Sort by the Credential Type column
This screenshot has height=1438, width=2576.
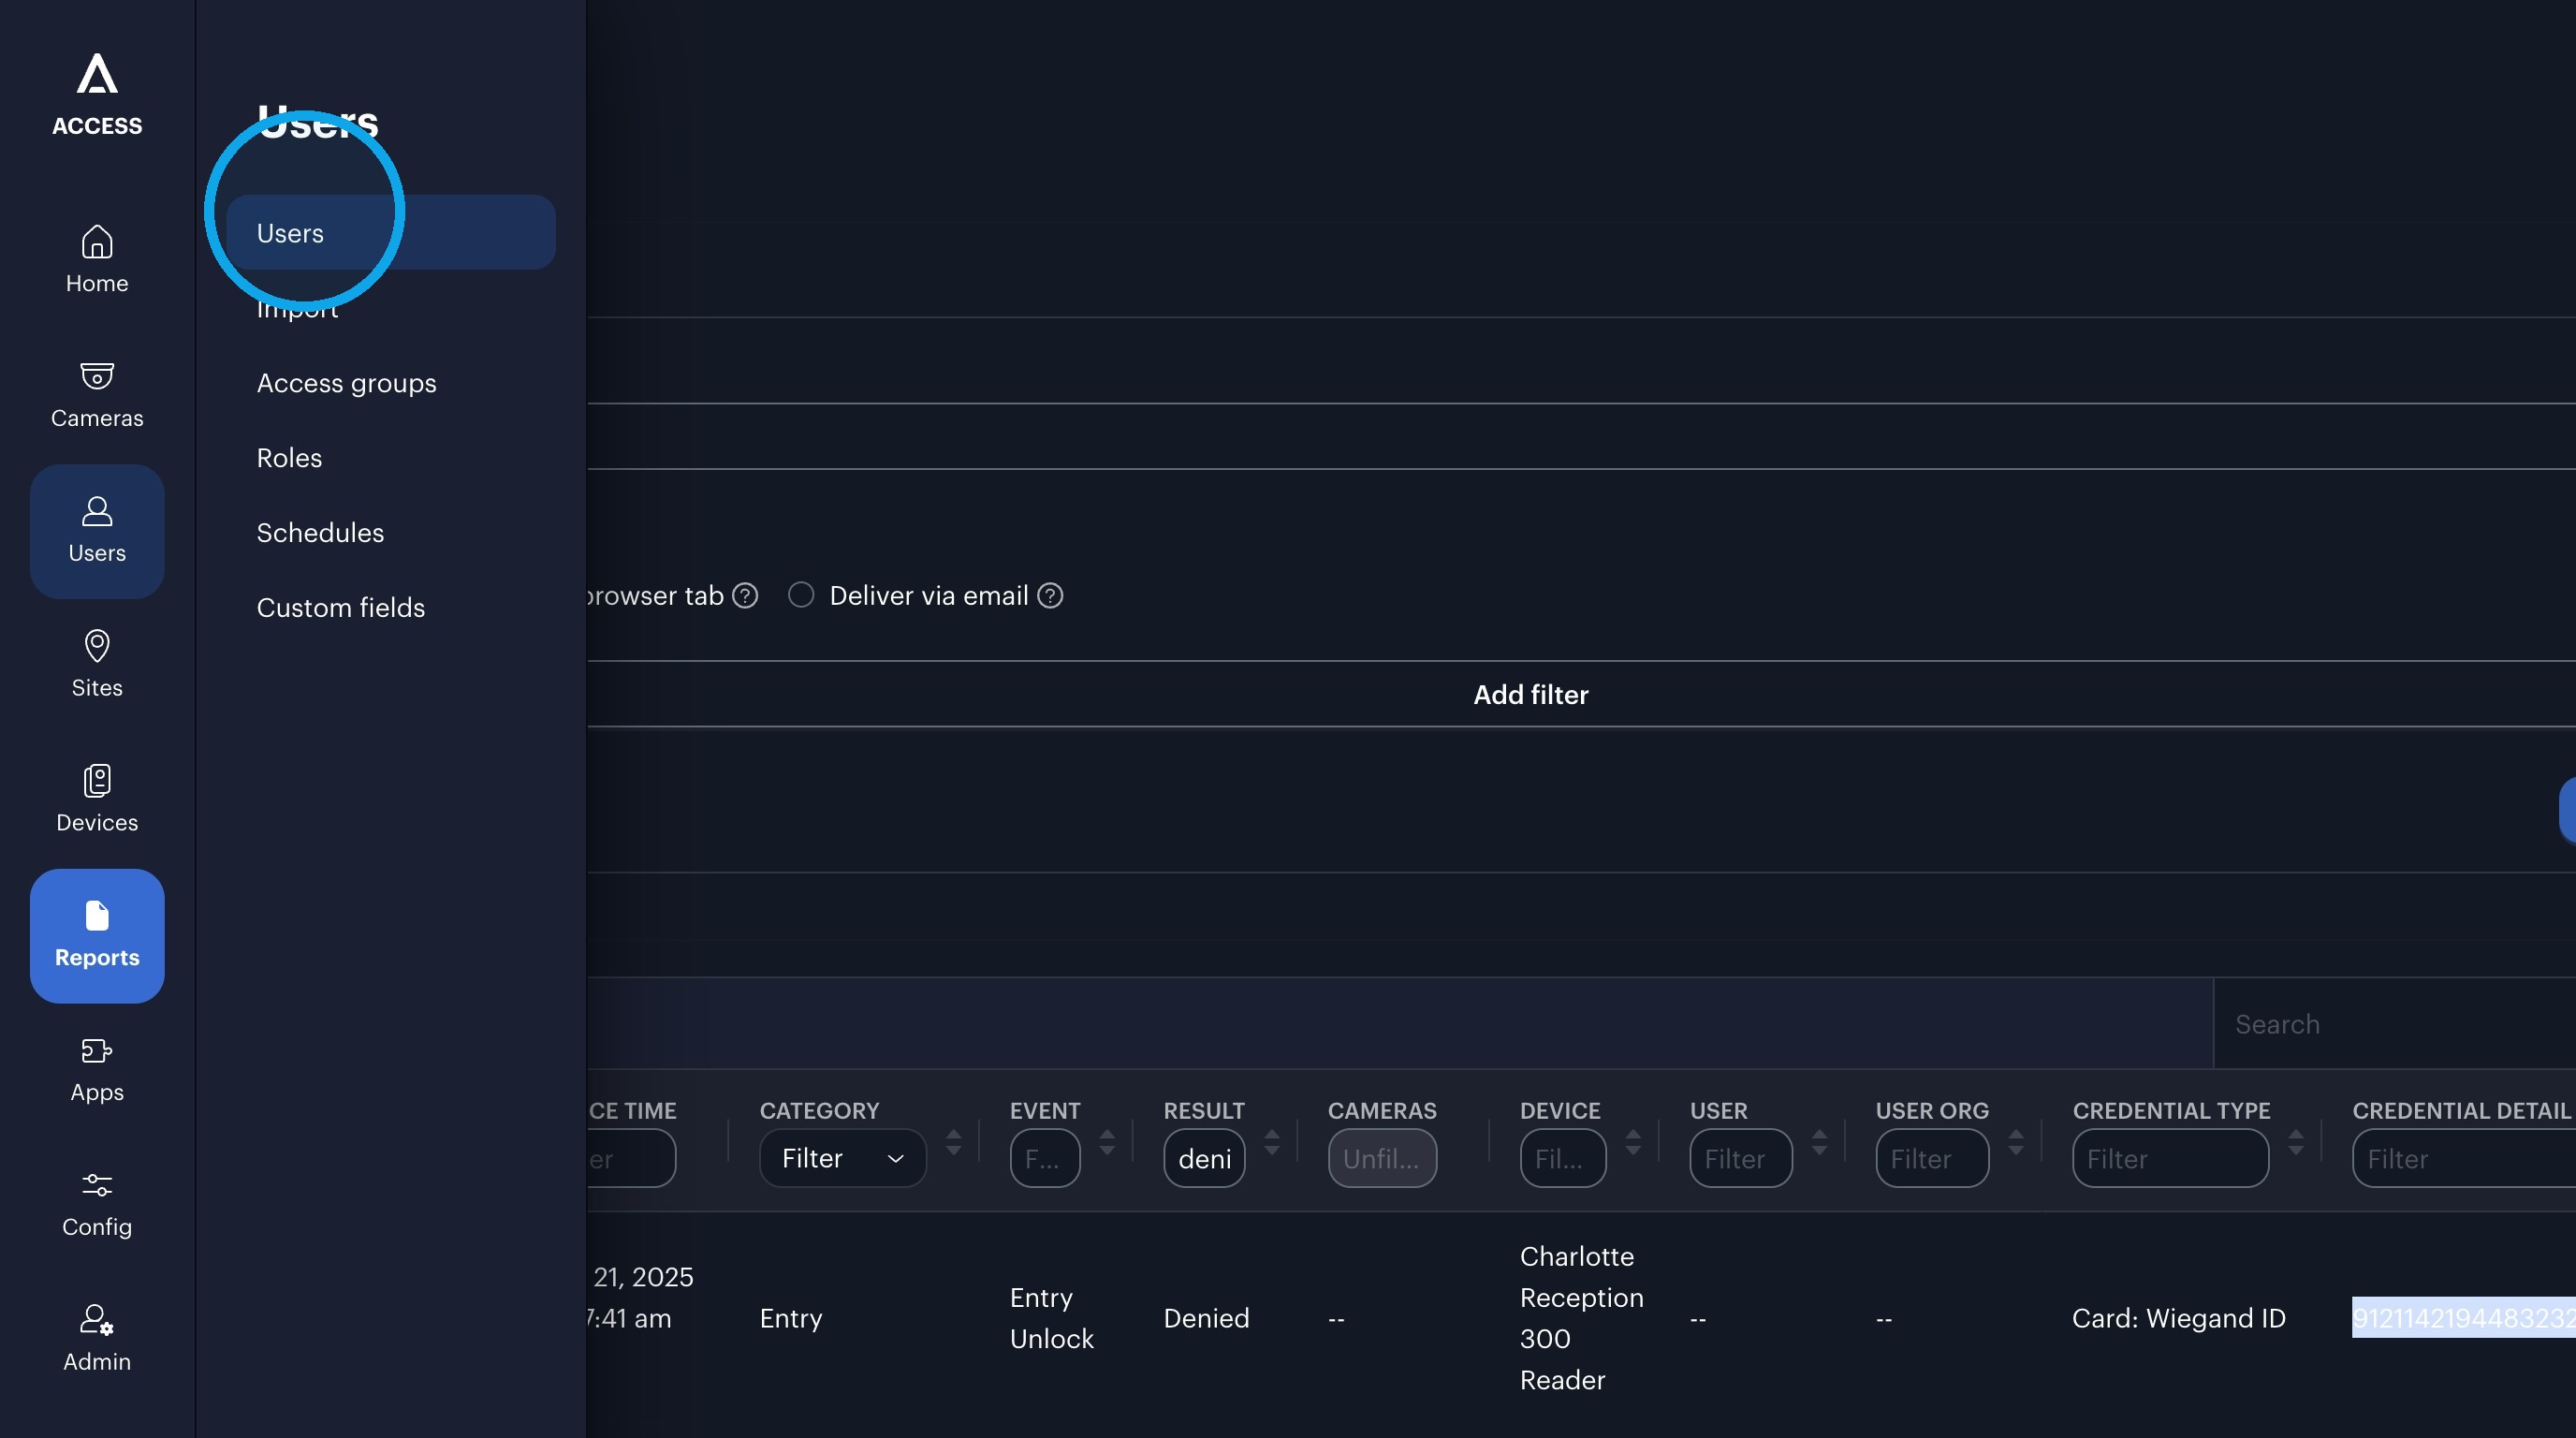[x=2296, y=1143]
